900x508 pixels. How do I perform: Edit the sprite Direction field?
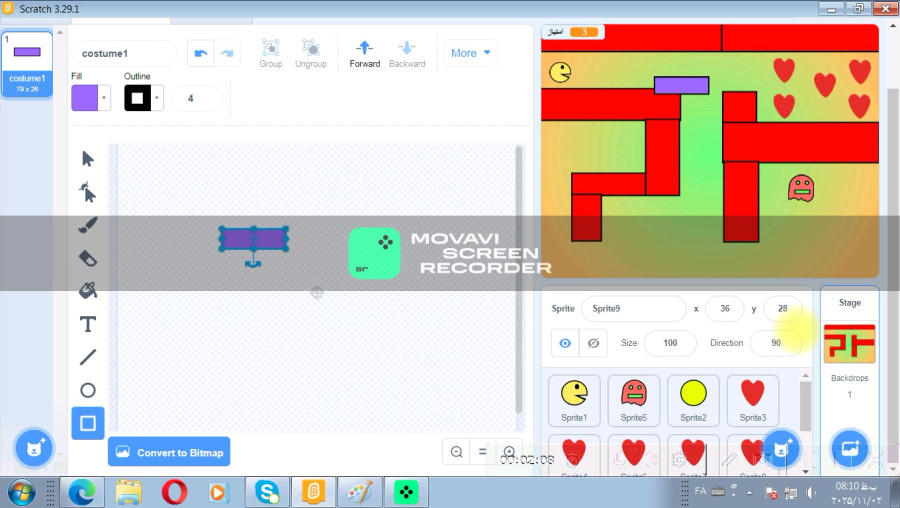776,343
